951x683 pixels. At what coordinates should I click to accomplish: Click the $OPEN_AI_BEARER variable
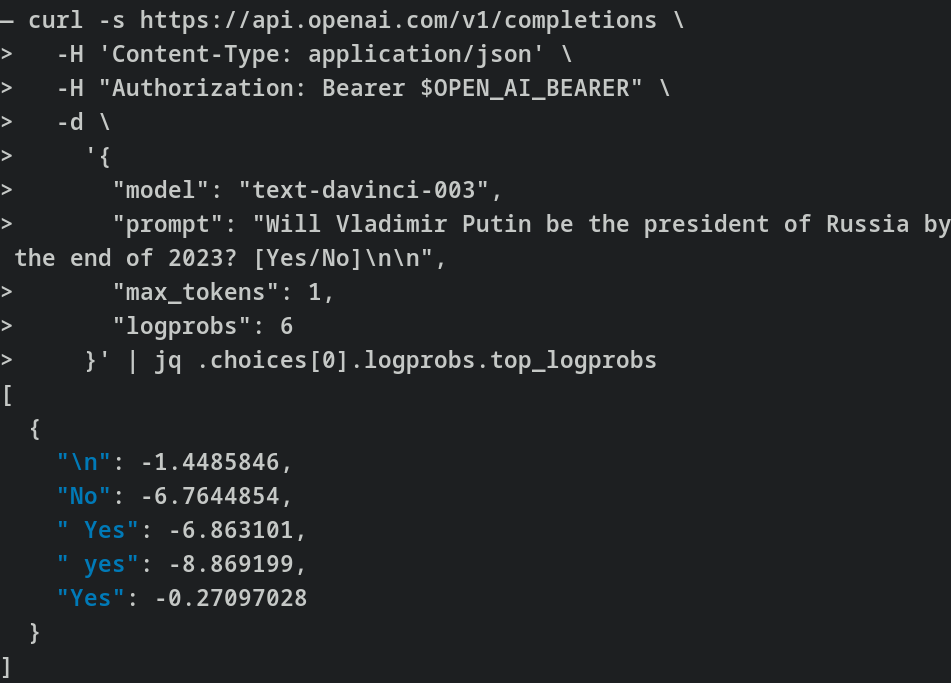click(x=525, y=89)
